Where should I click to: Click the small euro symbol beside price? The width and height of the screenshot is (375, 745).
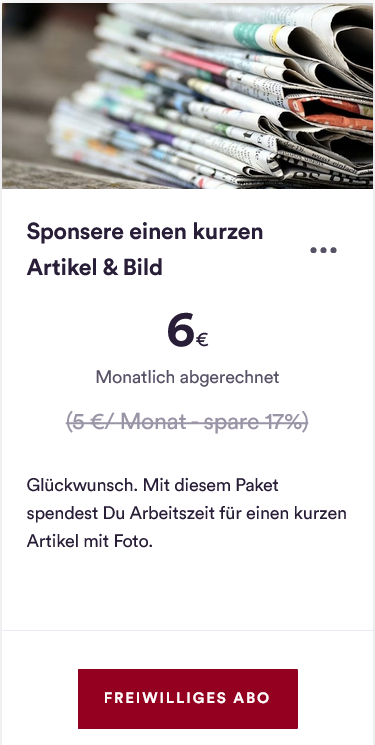[202, 340]
